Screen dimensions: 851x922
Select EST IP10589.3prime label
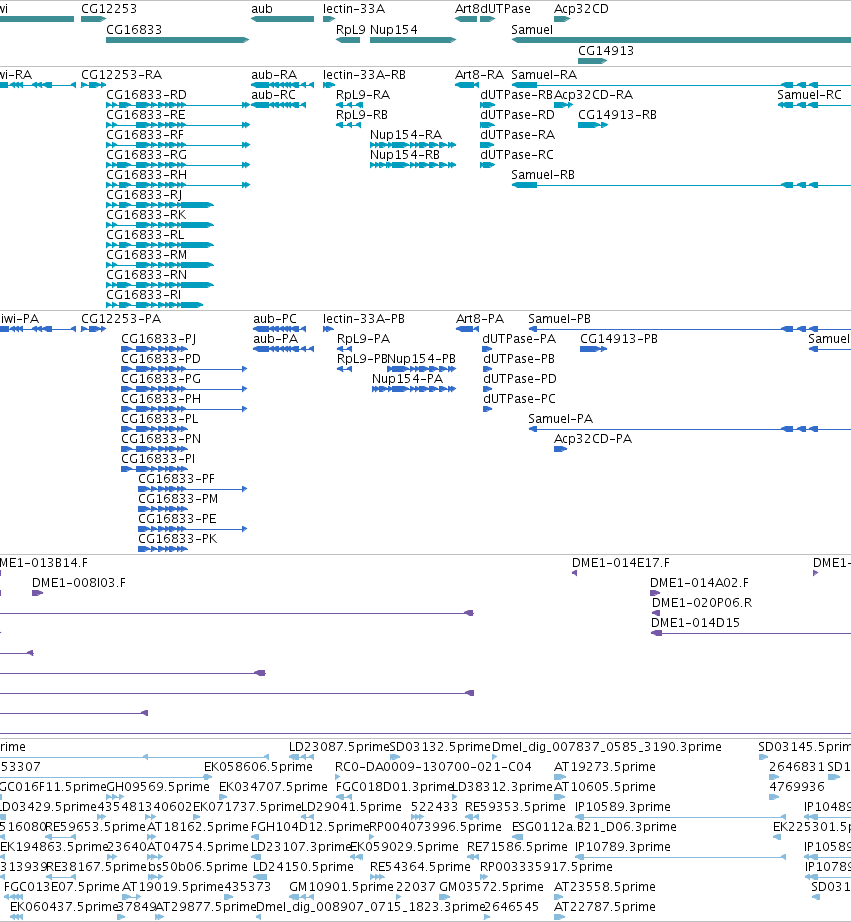coord(622,807)
